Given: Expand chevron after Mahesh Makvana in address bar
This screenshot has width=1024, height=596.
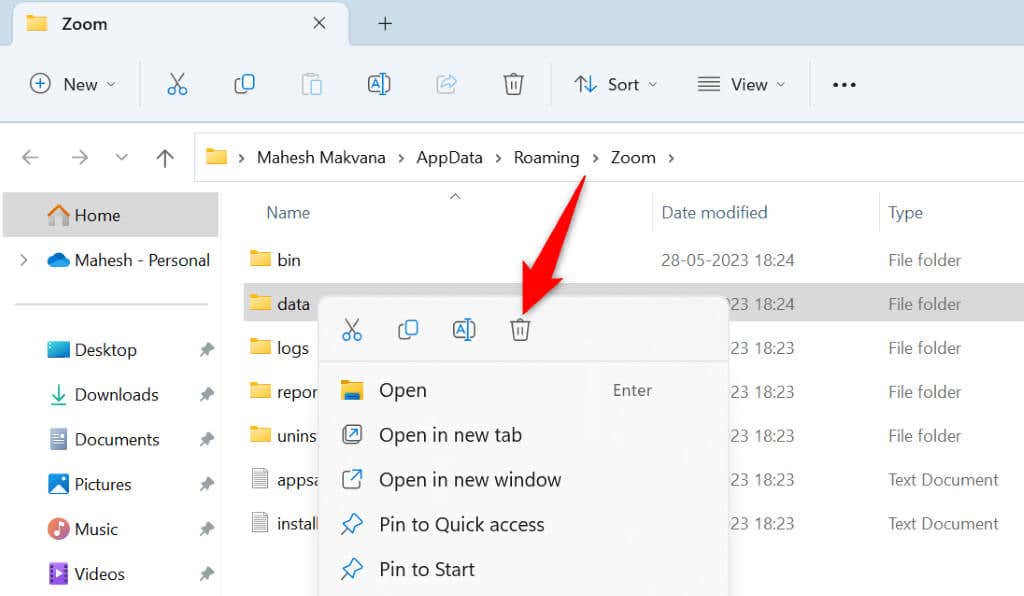Looking at the screenshot, I should coord(401,158).
